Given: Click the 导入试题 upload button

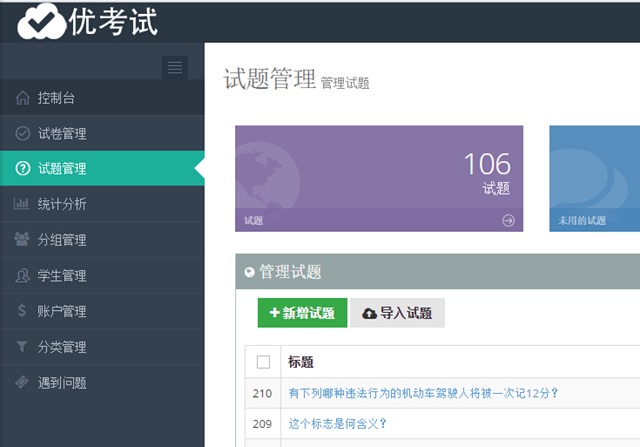Looking at the screenshot, I should click(x=397, y=313).
